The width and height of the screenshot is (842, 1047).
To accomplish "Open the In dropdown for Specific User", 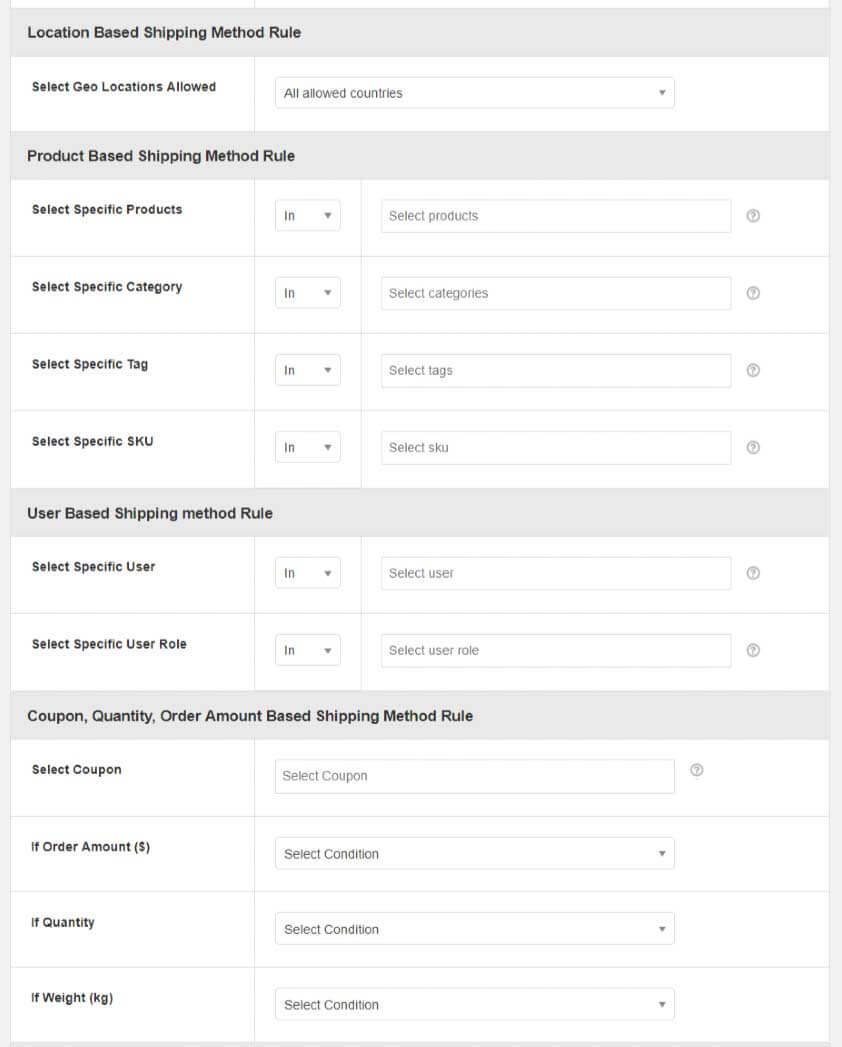I will point(307,573).
